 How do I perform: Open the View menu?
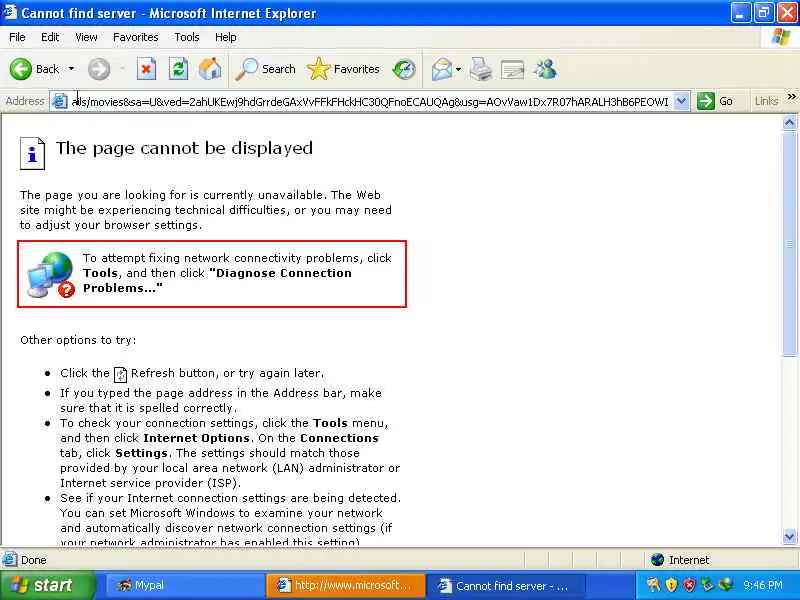coord(86,37)
